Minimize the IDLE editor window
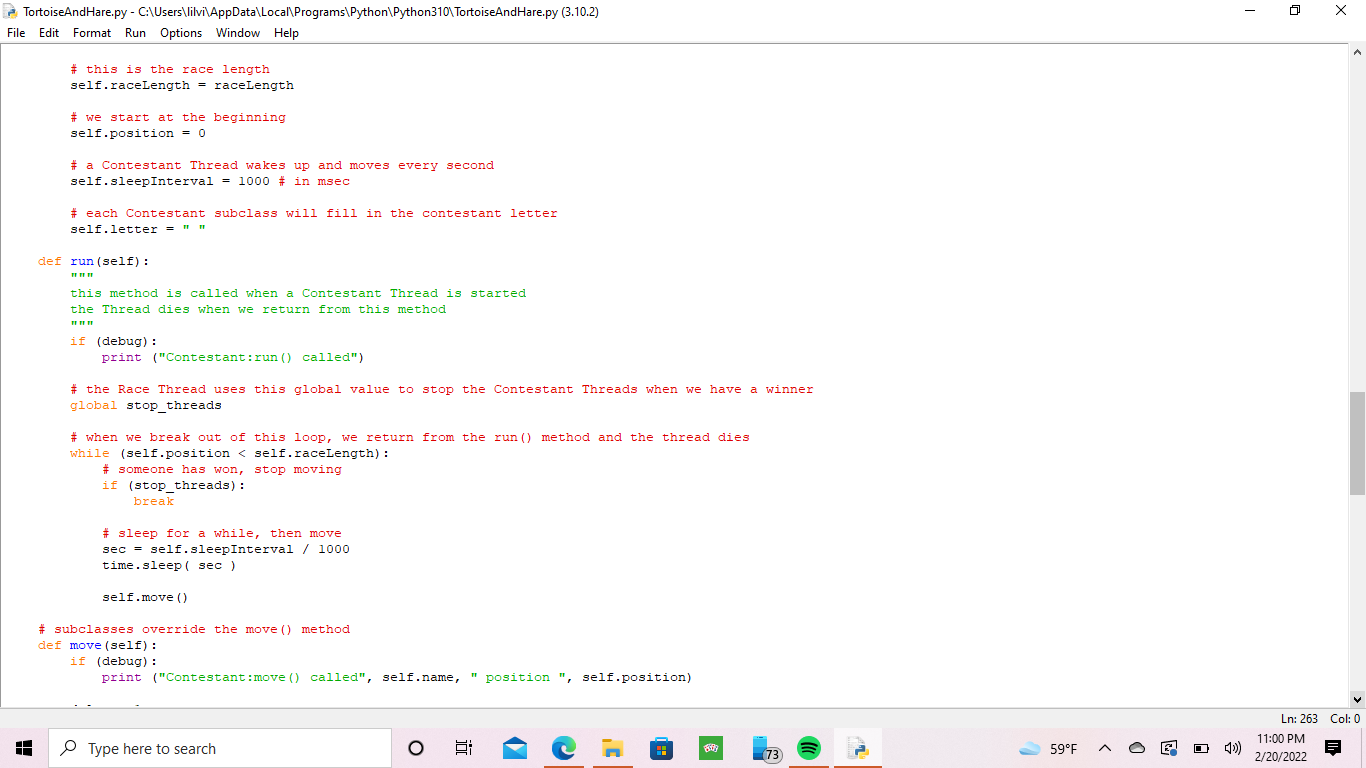The width and height of the screenshot is (1366, 768). click(1250, 11)
